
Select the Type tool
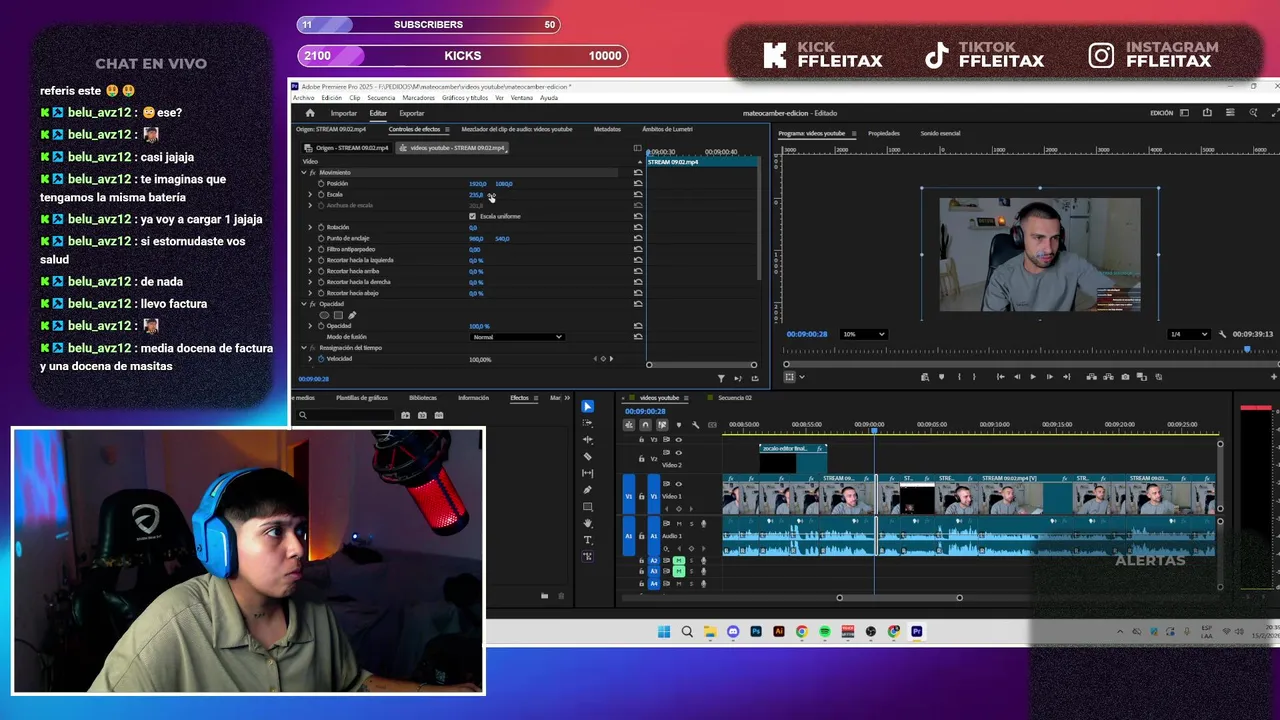point(587,540)
